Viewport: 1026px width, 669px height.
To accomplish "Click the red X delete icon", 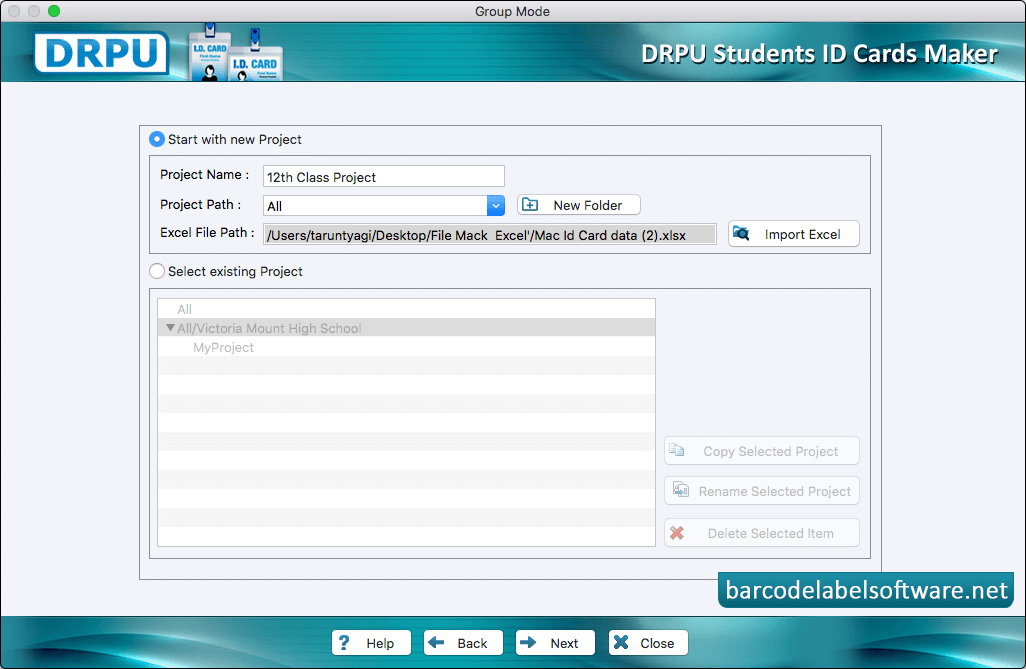I will (677, 533).
